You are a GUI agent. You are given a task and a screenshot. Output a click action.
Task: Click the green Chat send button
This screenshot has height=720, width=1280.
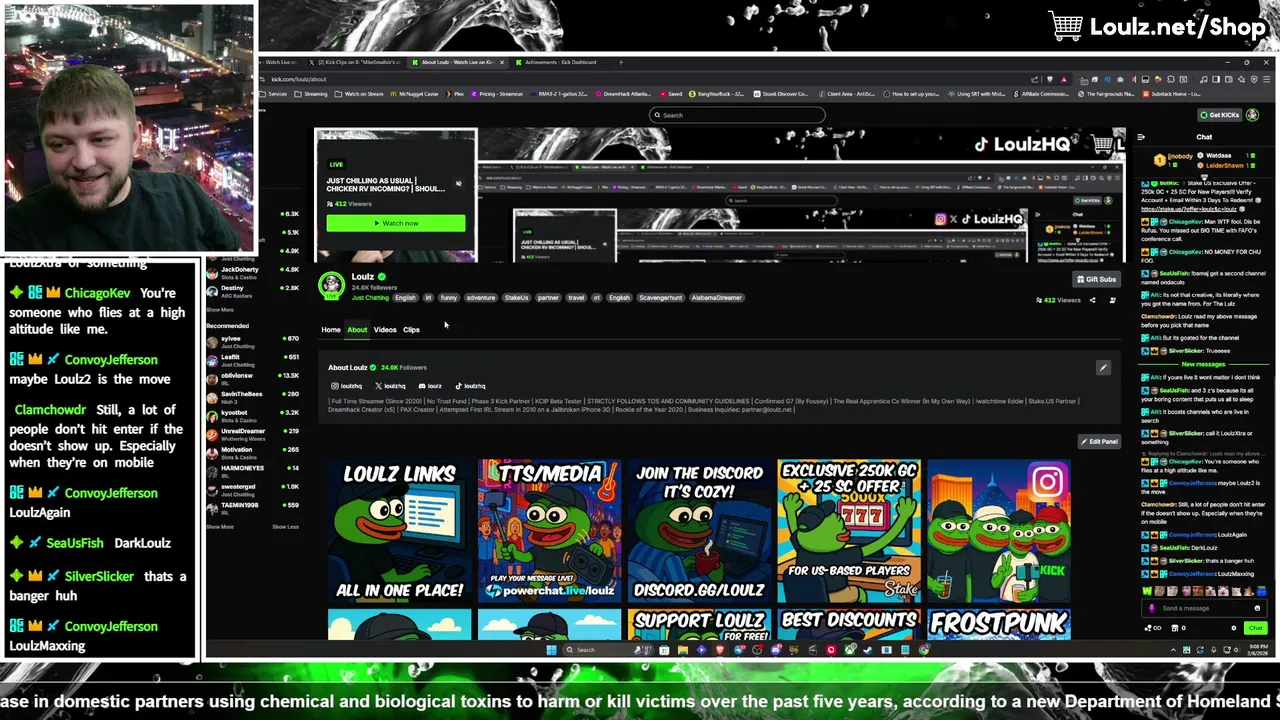1255,628
